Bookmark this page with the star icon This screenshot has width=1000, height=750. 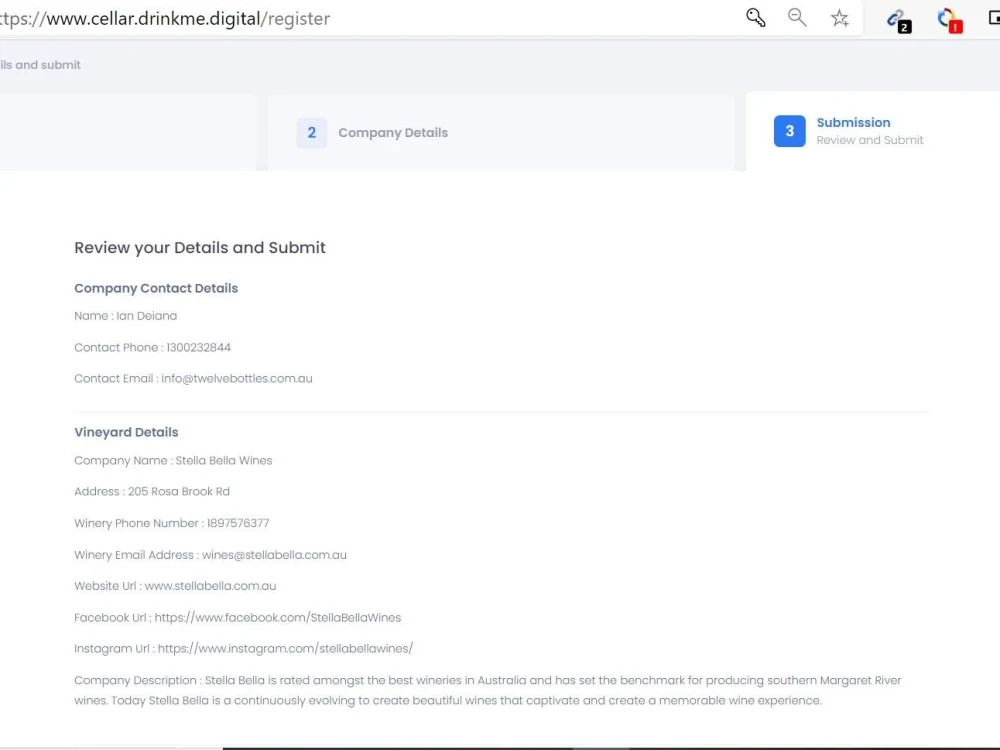[840, 18]
